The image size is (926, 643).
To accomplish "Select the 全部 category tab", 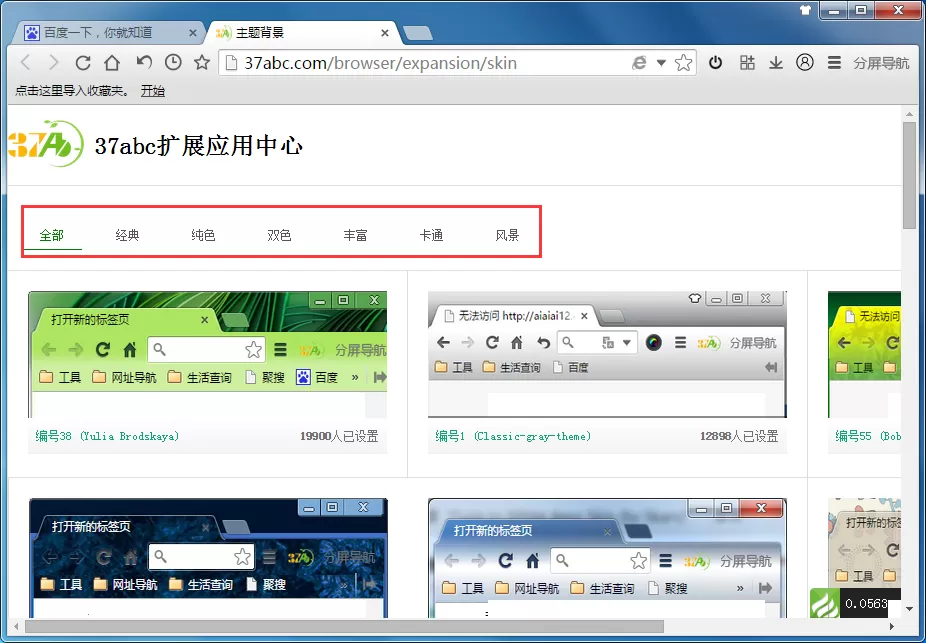I will click(x=52, y=235).
